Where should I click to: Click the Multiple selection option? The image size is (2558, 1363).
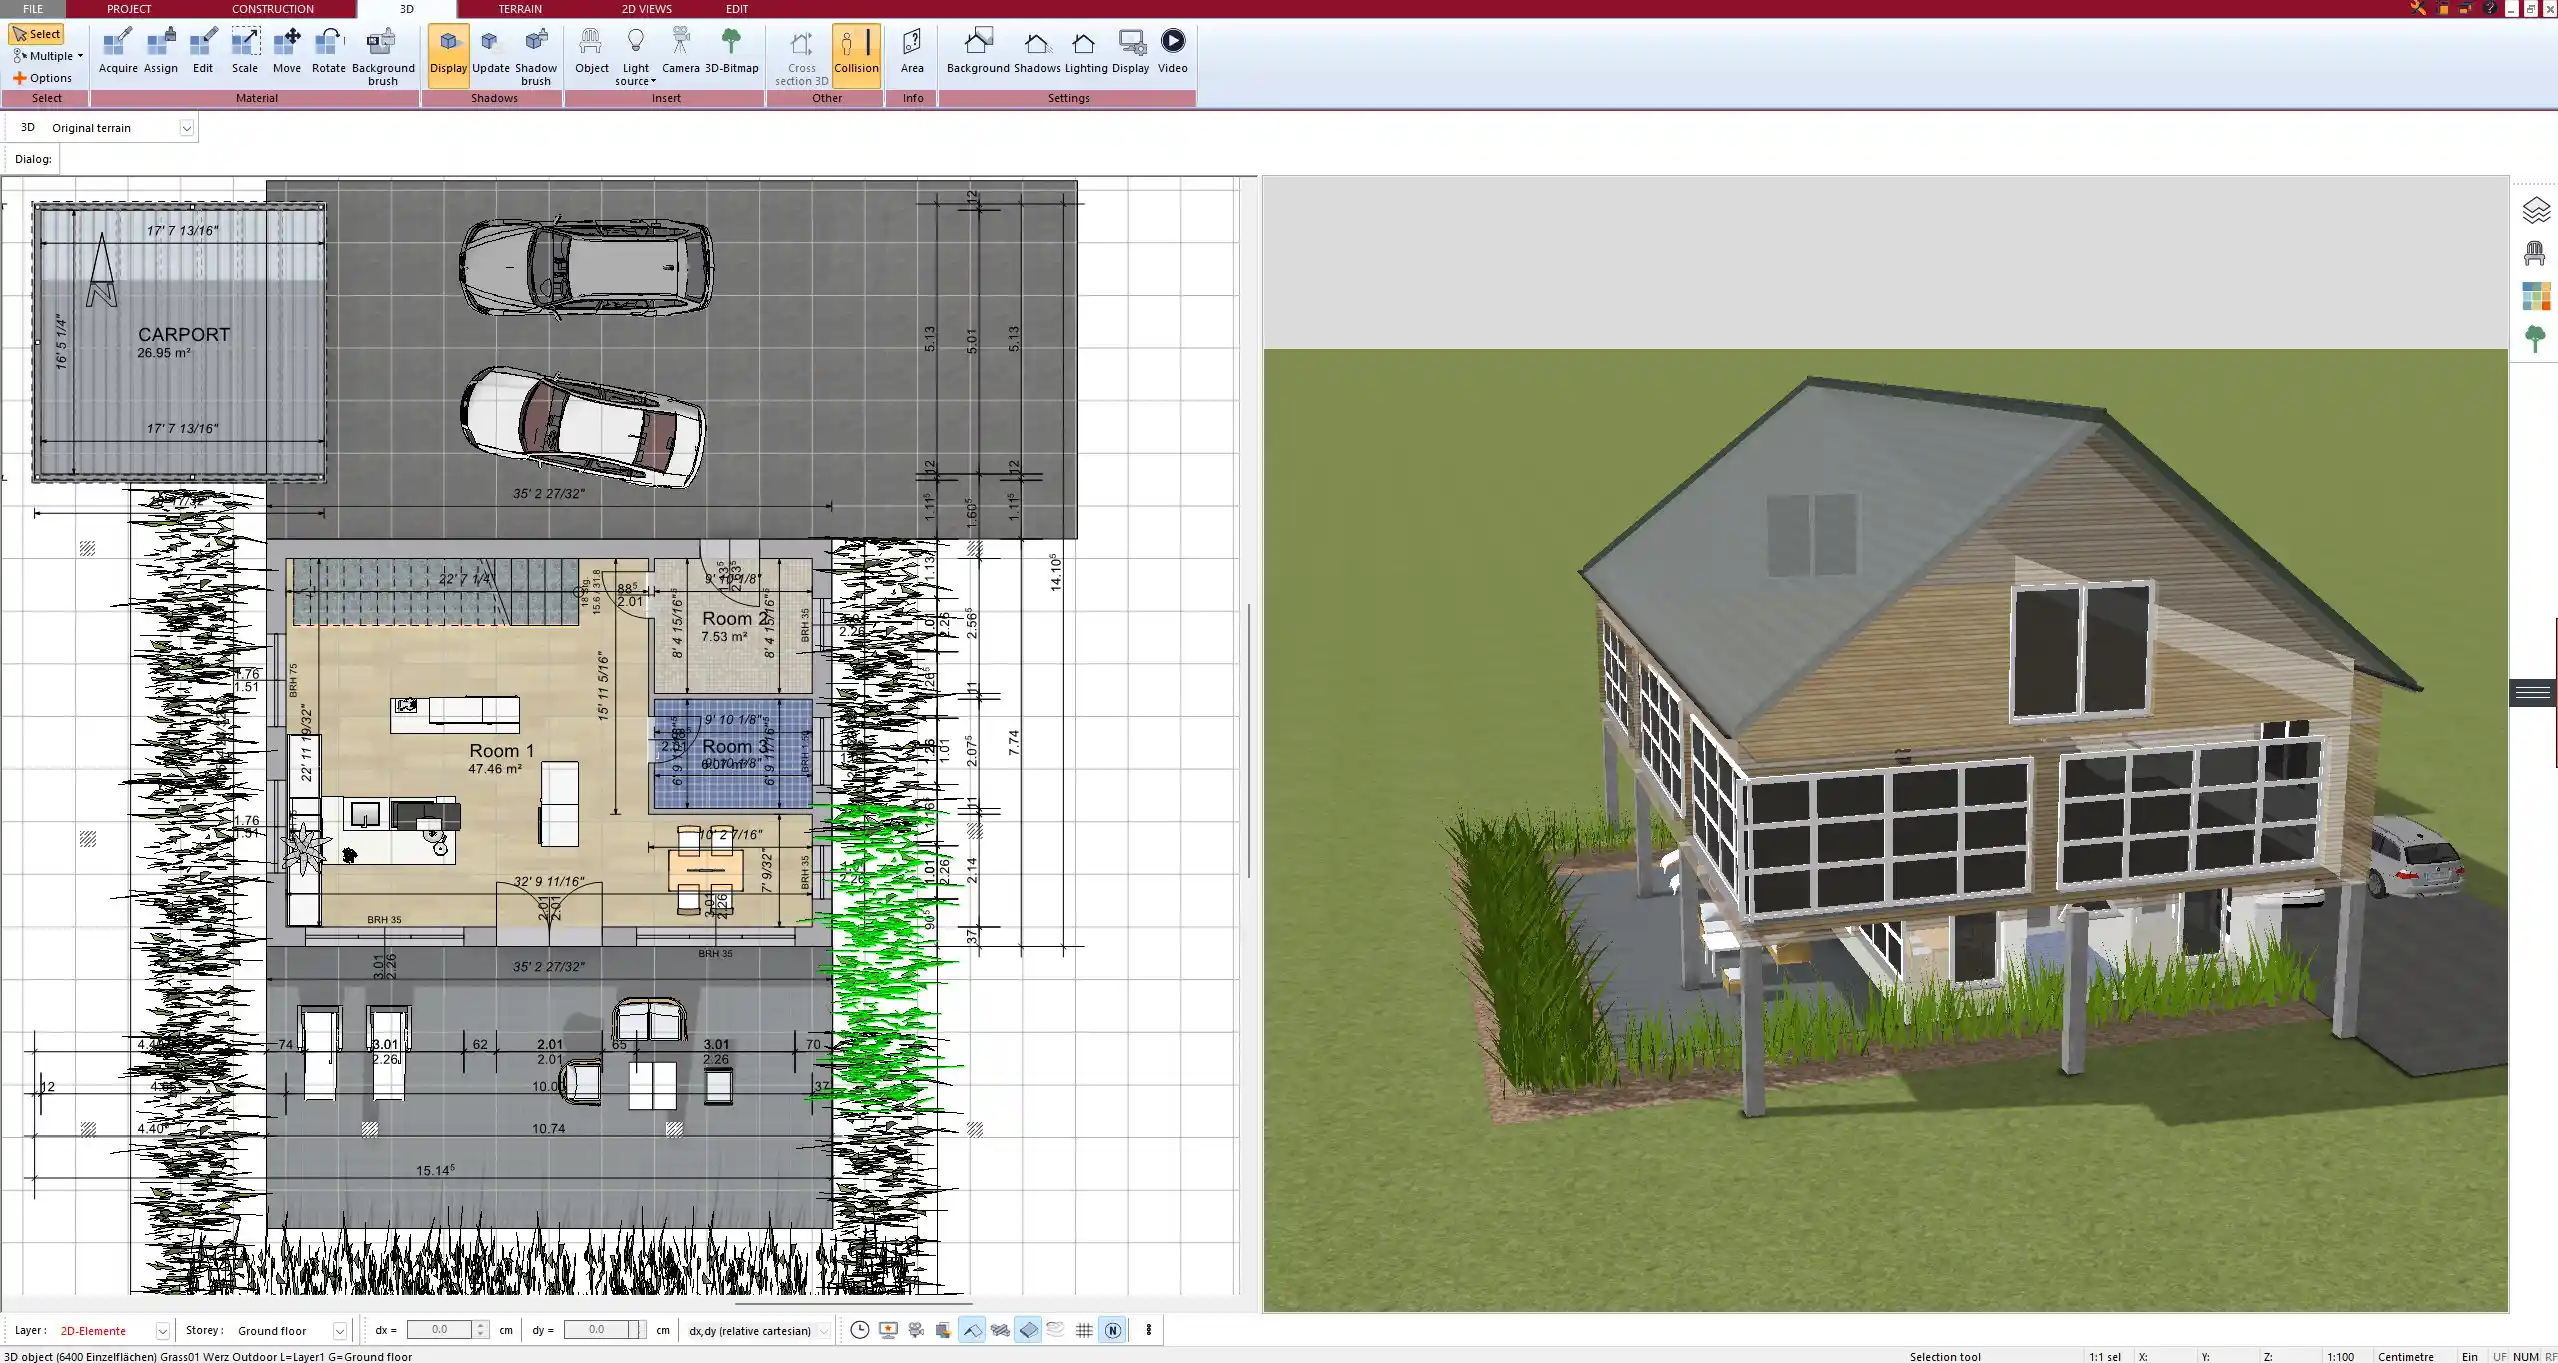click(x=48, y=55)
